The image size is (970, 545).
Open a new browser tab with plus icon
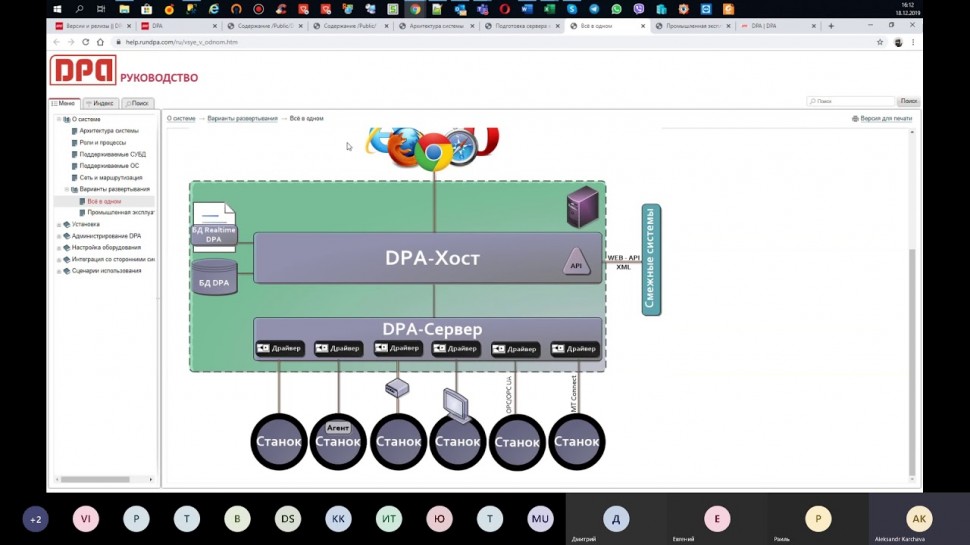pyautogui.click(x=830, y=26)
